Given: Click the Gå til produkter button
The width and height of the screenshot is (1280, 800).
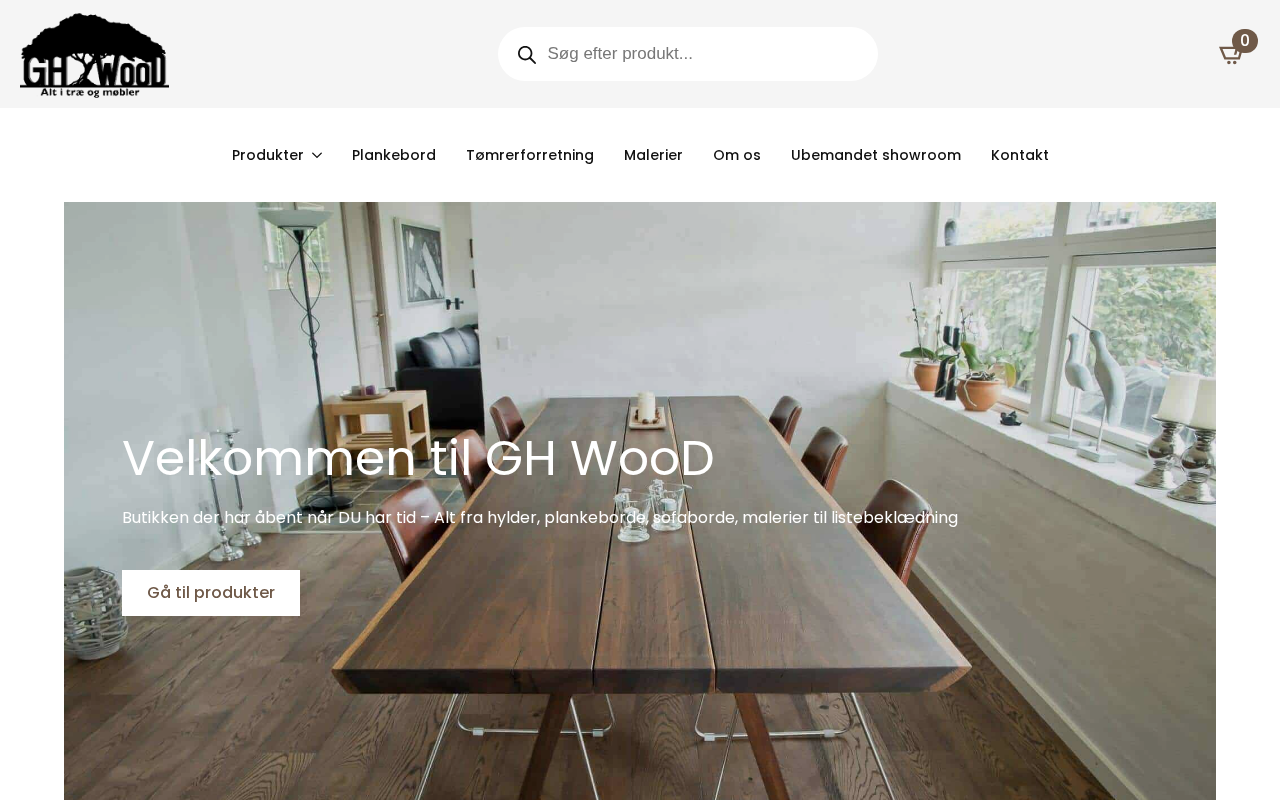Looking at the screenshot, I should 211,593.
